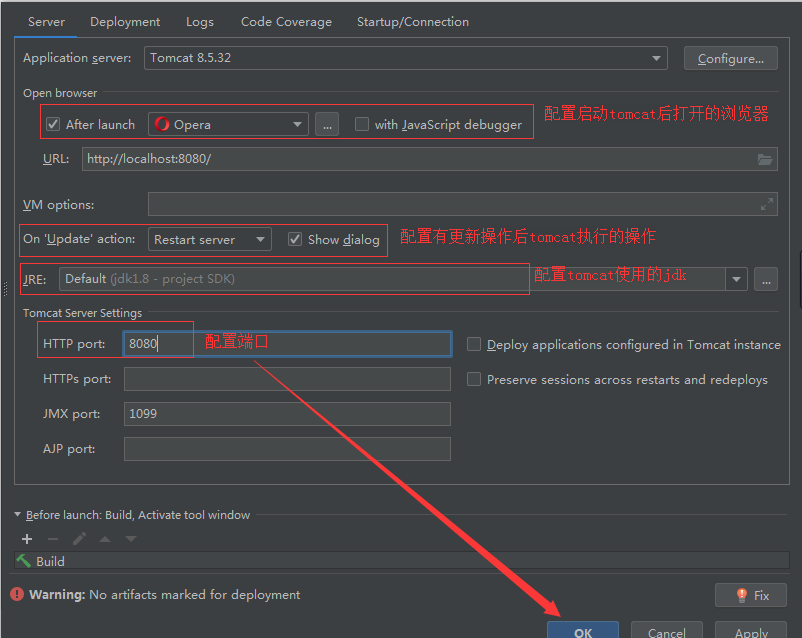Open URL browse folder icon

coord(765,159)
